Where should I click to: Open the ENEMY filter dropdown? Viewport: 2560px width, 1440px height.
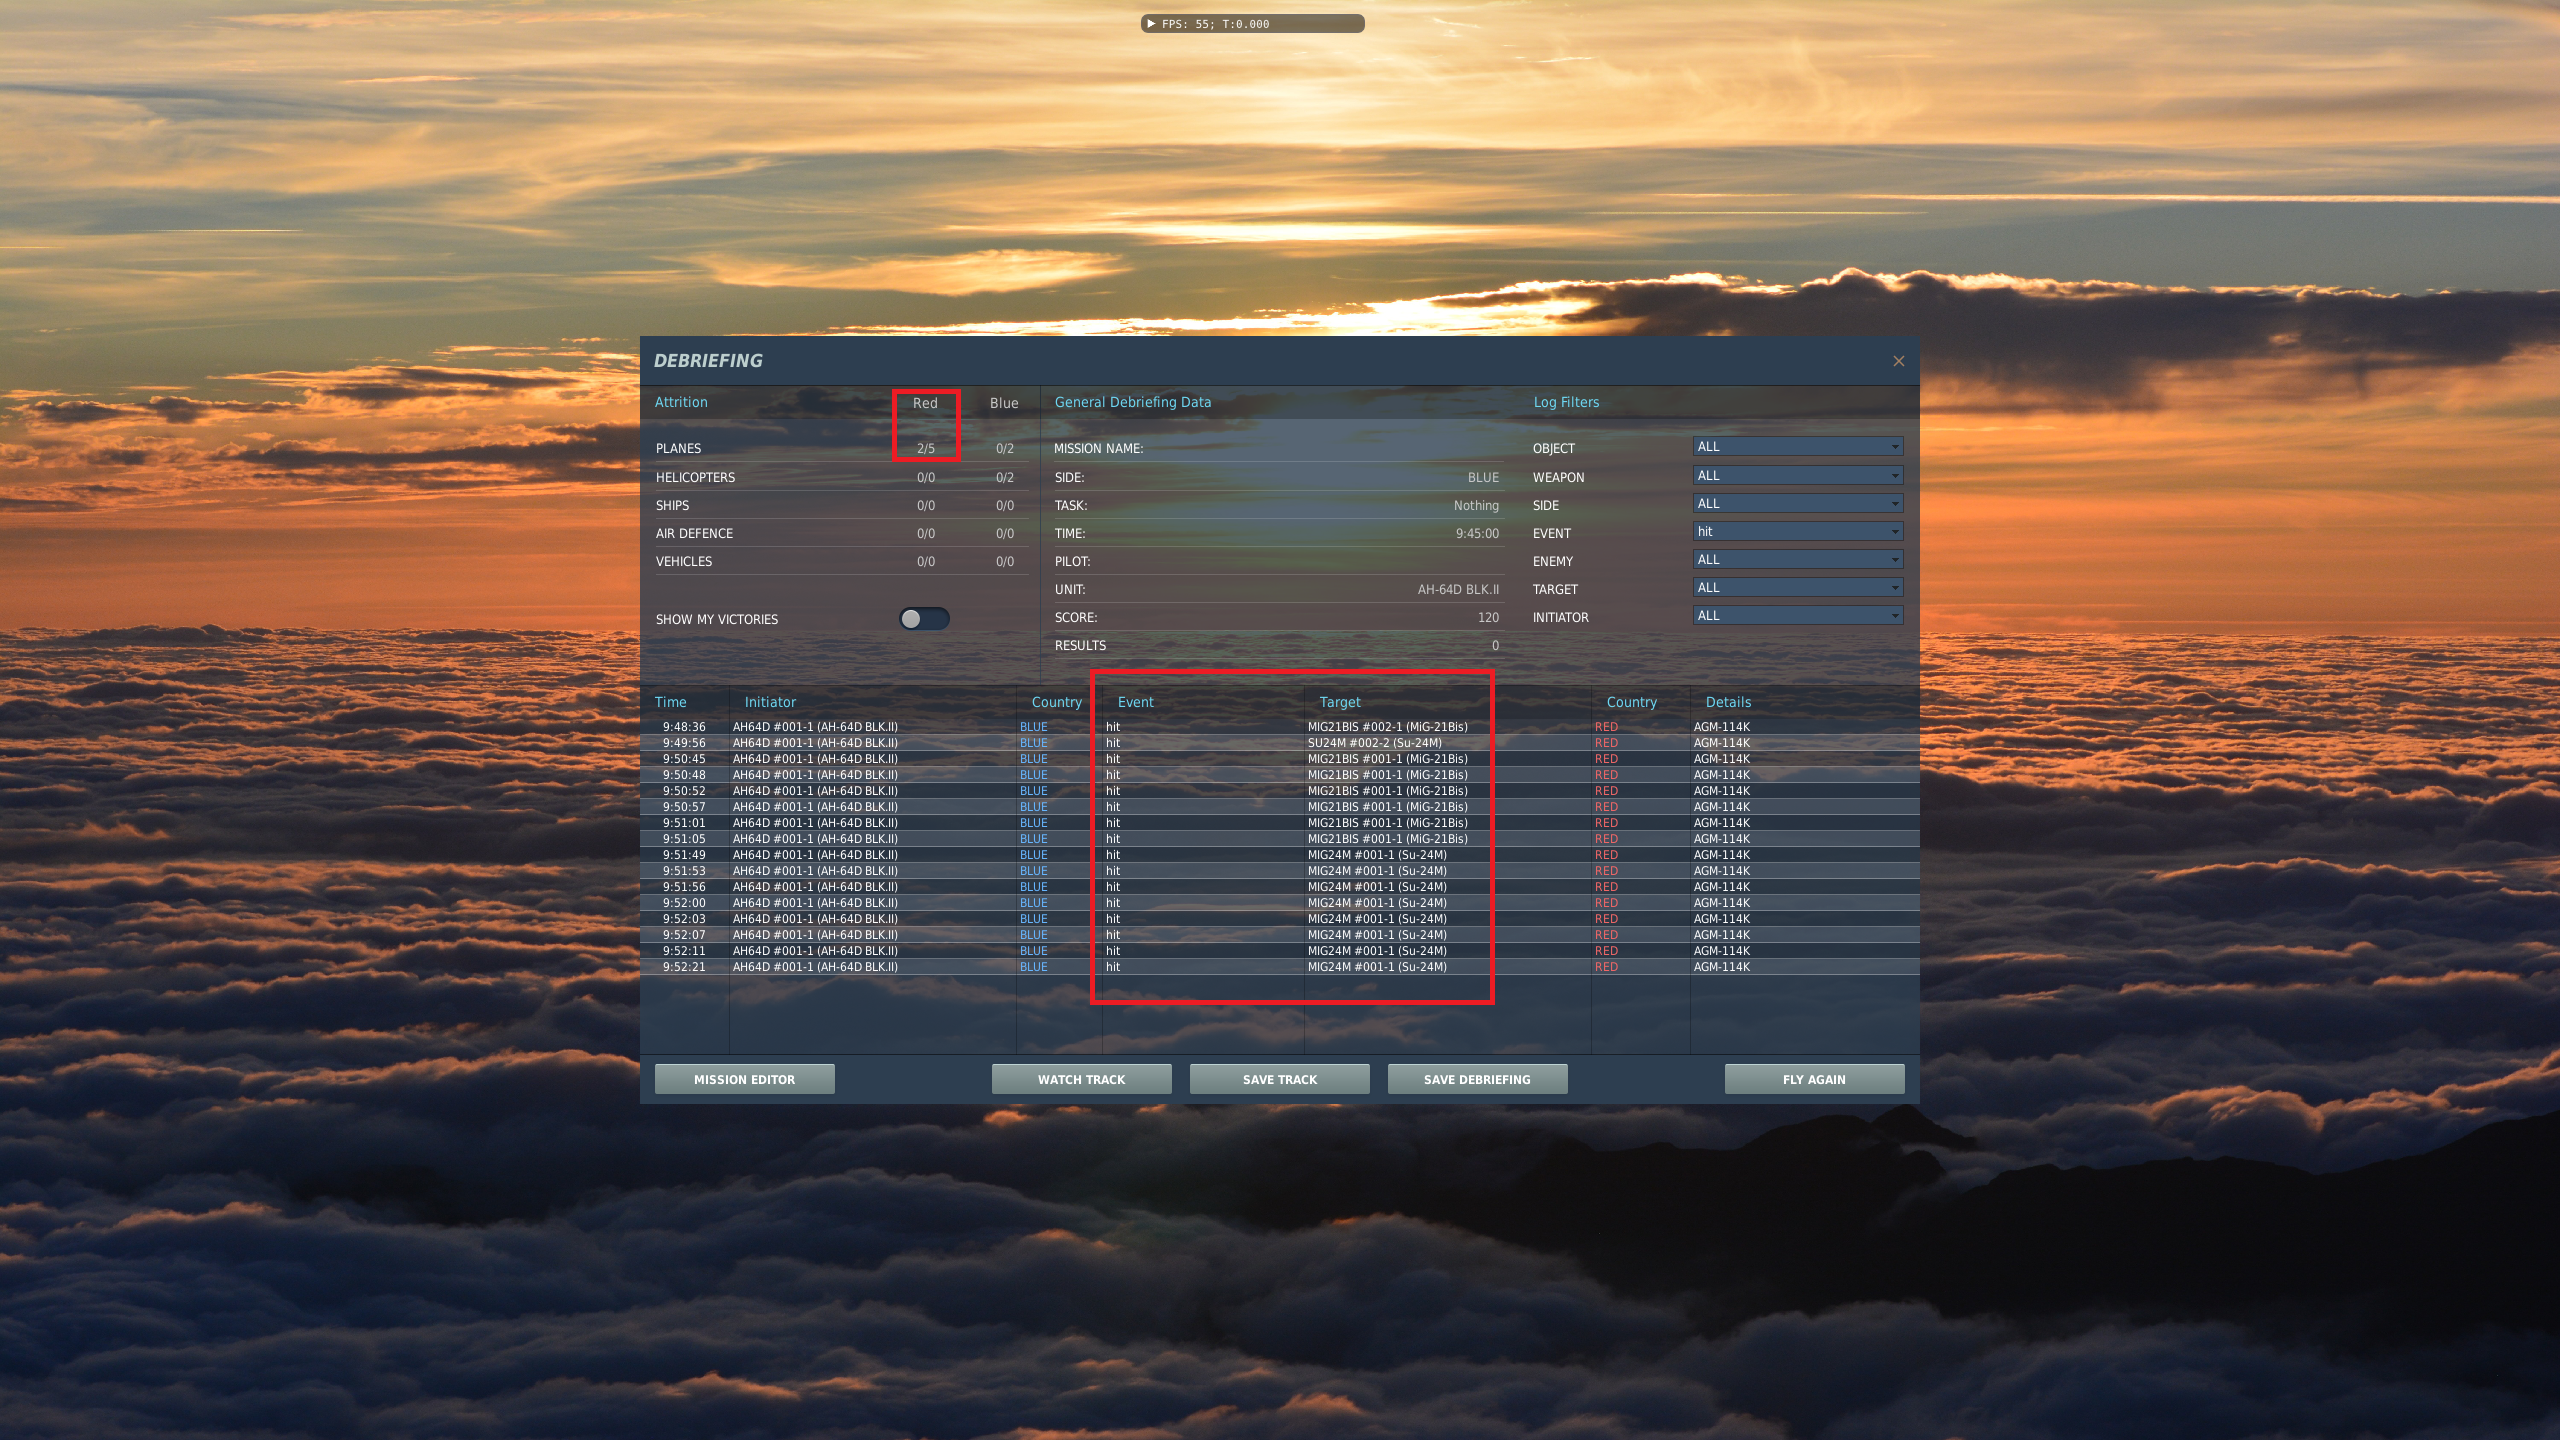(x=1798, y=560)
